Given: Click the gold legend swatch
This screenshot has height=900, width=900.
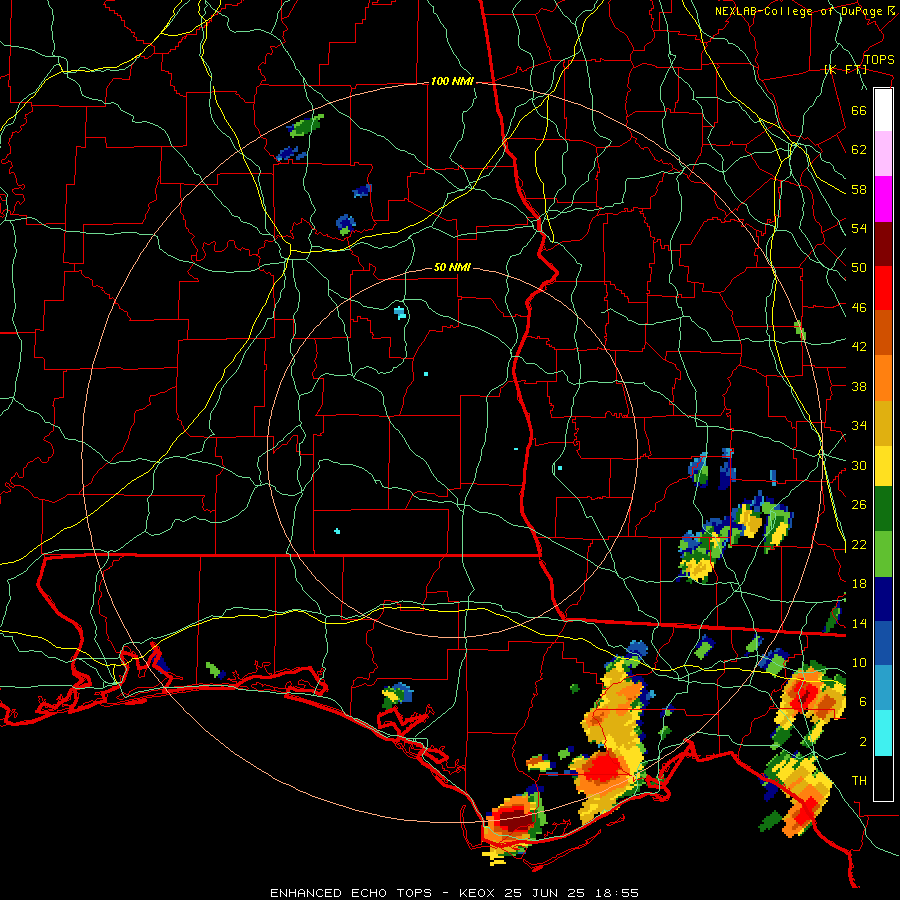Looking at the screenshot, I should [883, 423].
